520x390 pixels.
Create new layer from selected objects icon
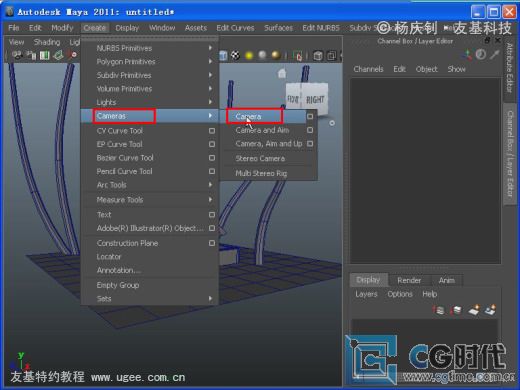click(x=490, y=310)
